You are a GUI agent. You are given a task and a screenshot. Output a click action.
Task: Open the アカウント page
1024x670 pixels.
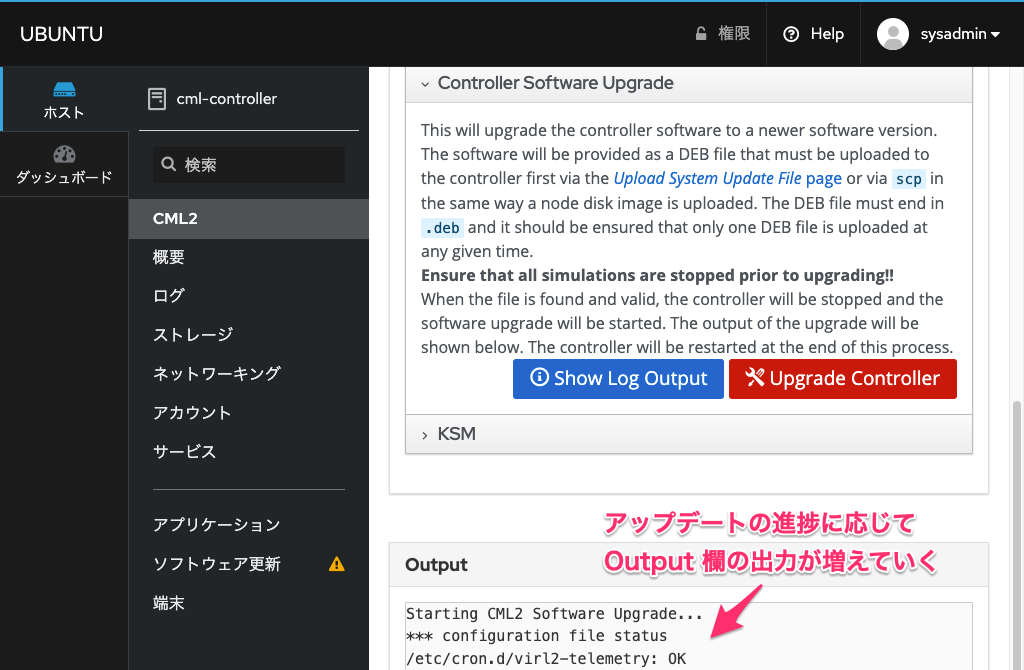tap(192, 413)
